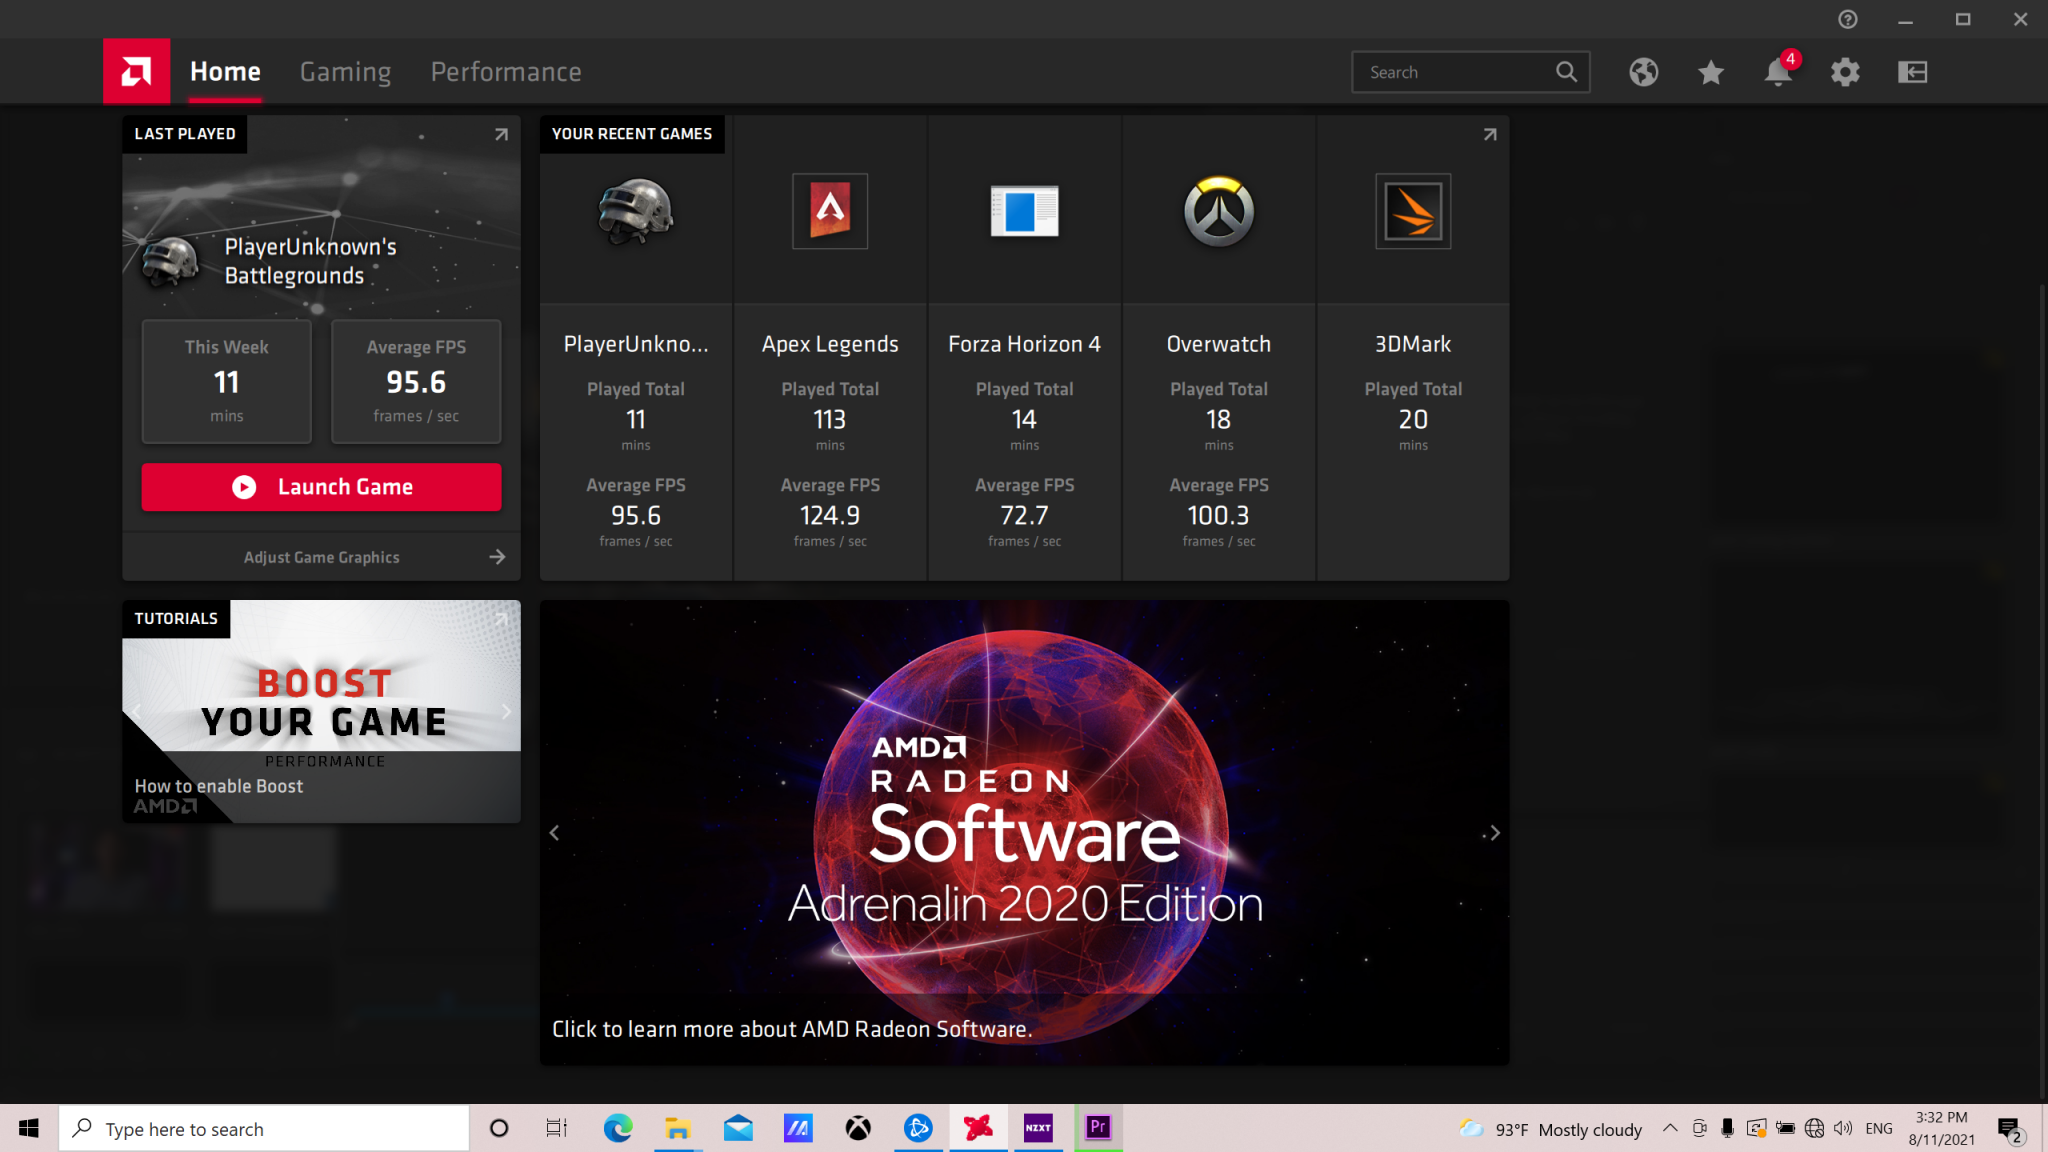Open Microsoft Edge from taskbar
The image size is (2048, 1152).
[x=618, y=1129]
